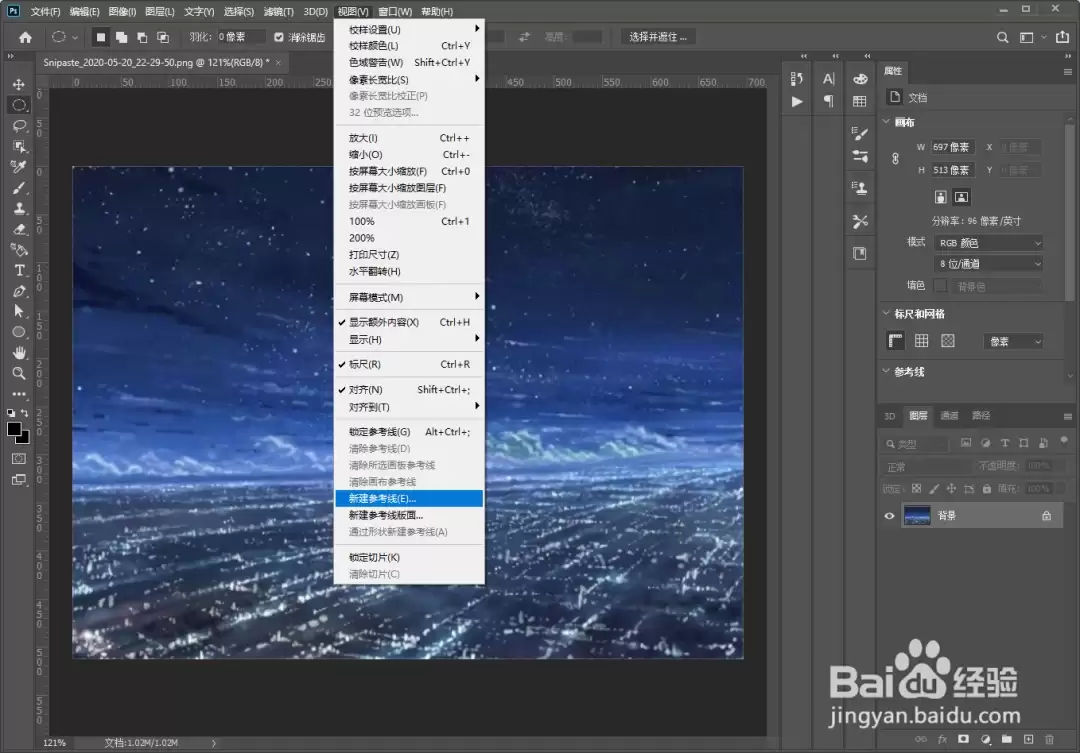Select the Hand tool
Screen dimensions: 1080x753
pos(19,353)
